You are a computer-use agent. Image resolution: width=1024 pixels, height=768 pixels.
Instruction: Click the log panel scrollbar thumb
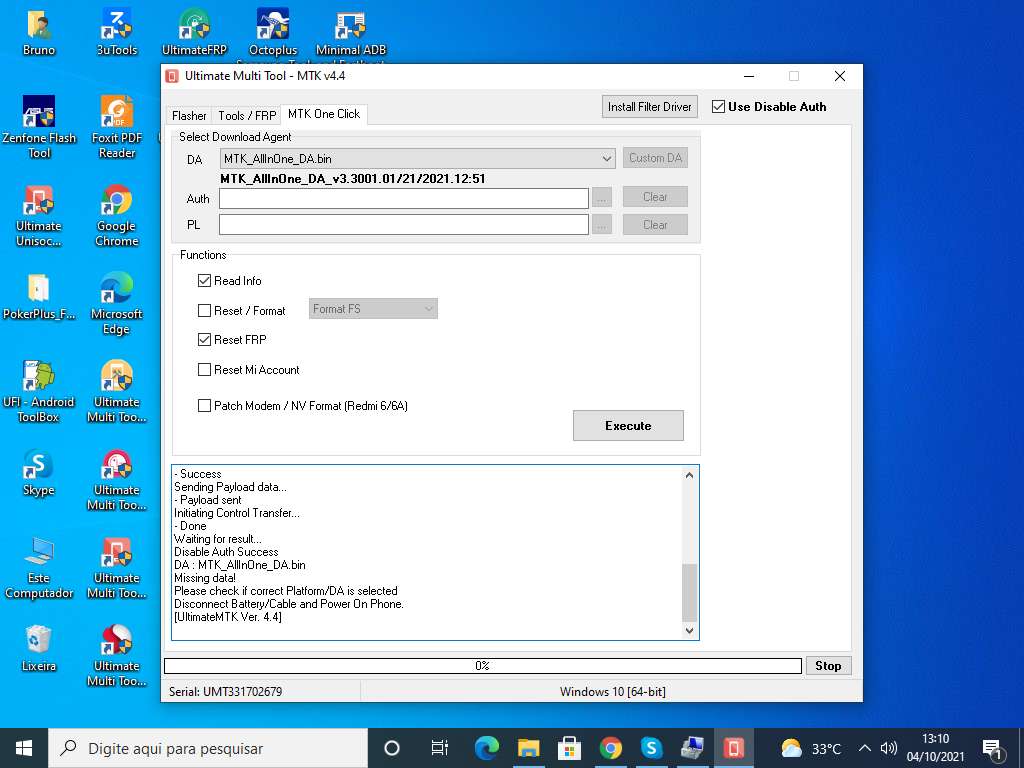[690, 592]
